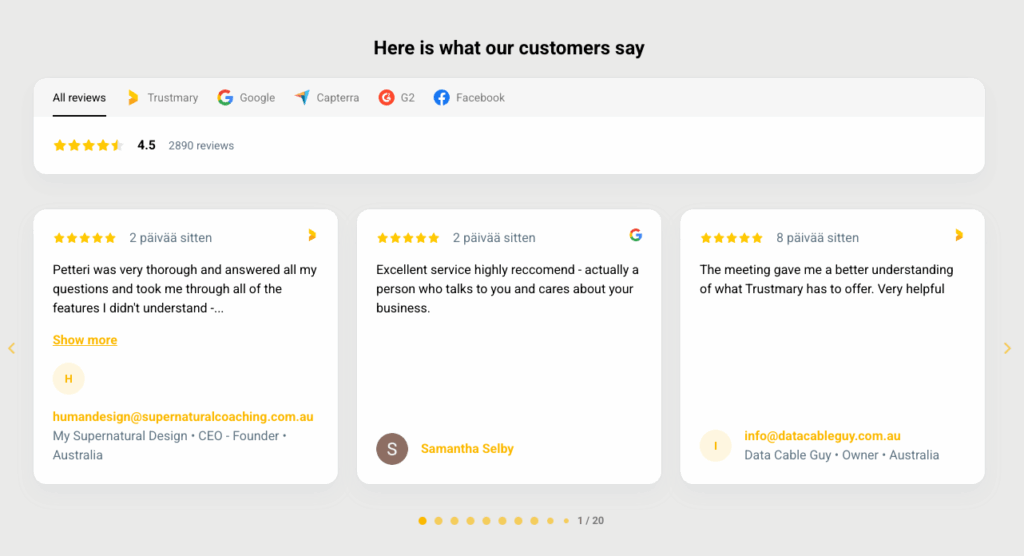Open humandesign@supernaturalcoaching.com.au reviewer link
This screenshot has height=556, width=1024.
pos(183,417)
